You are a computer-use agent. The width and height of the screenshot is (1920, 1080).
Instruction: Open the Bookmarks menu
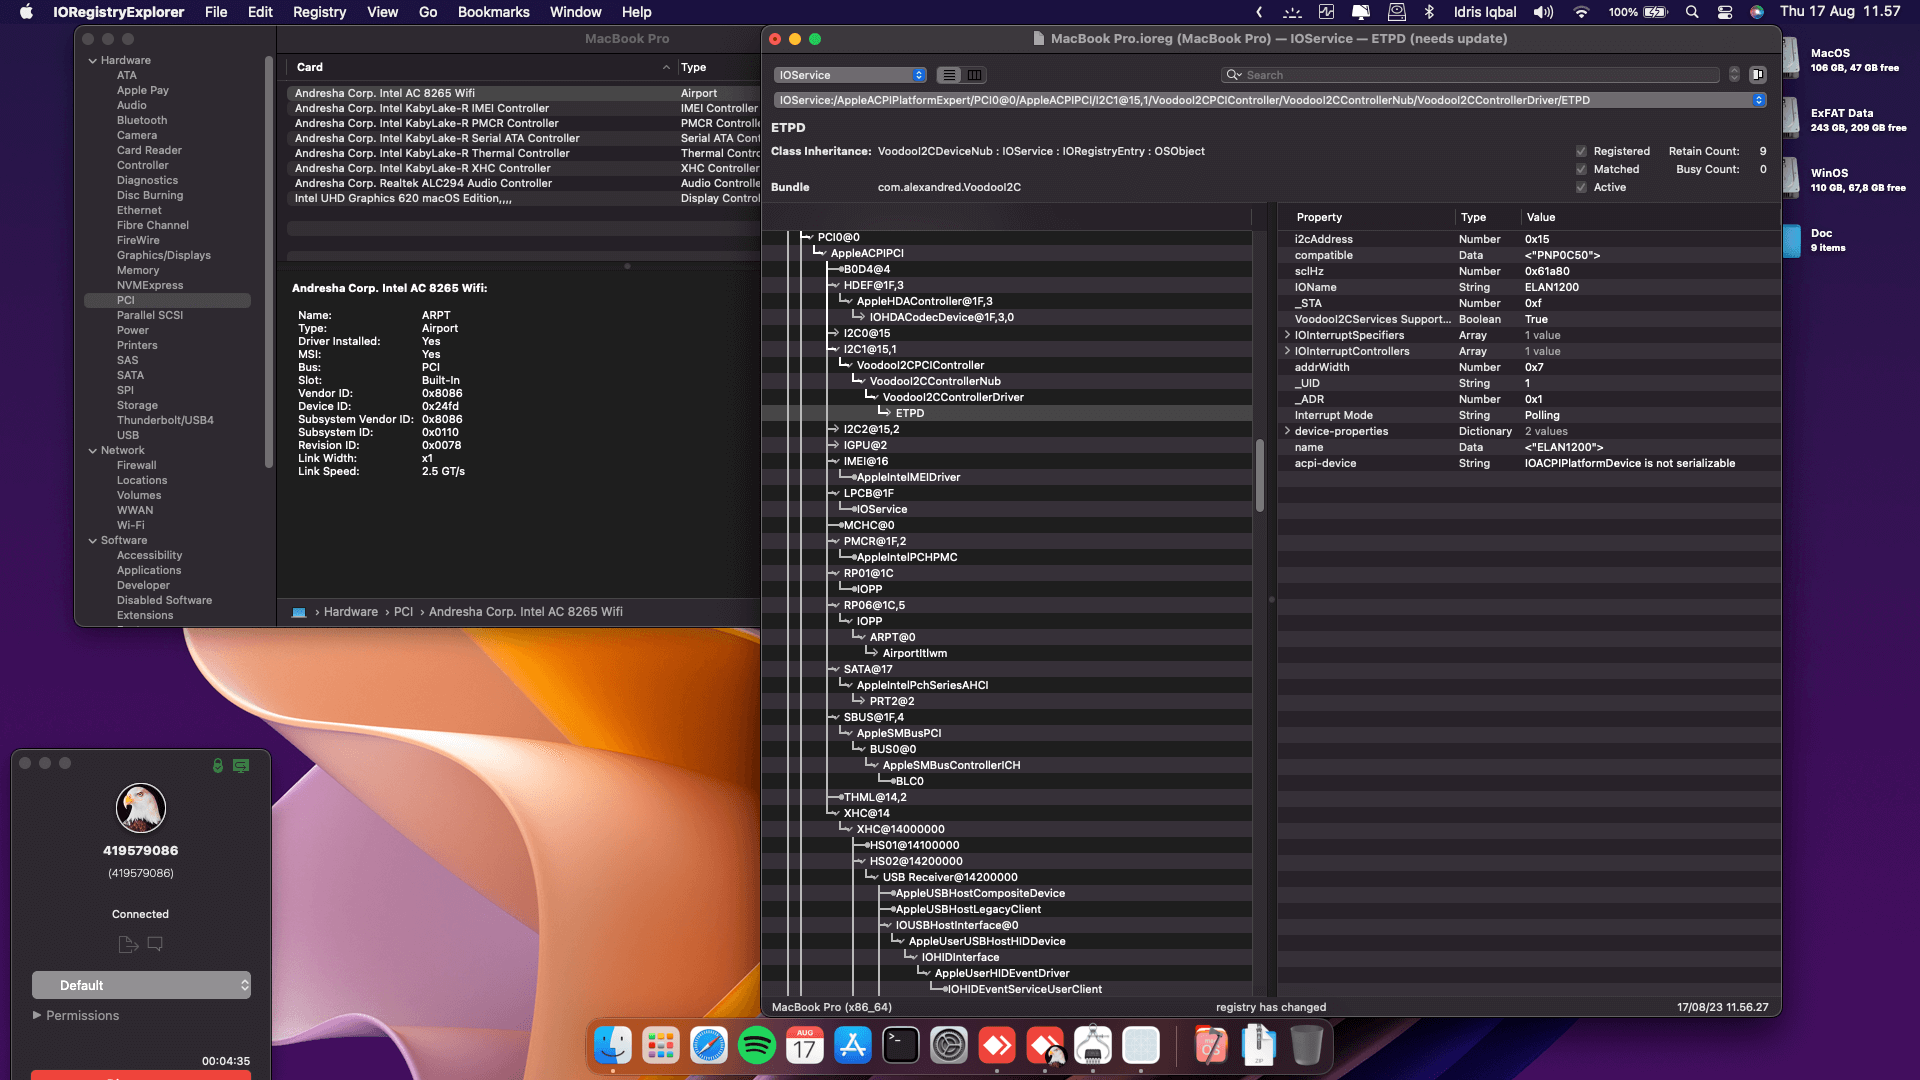493,12
